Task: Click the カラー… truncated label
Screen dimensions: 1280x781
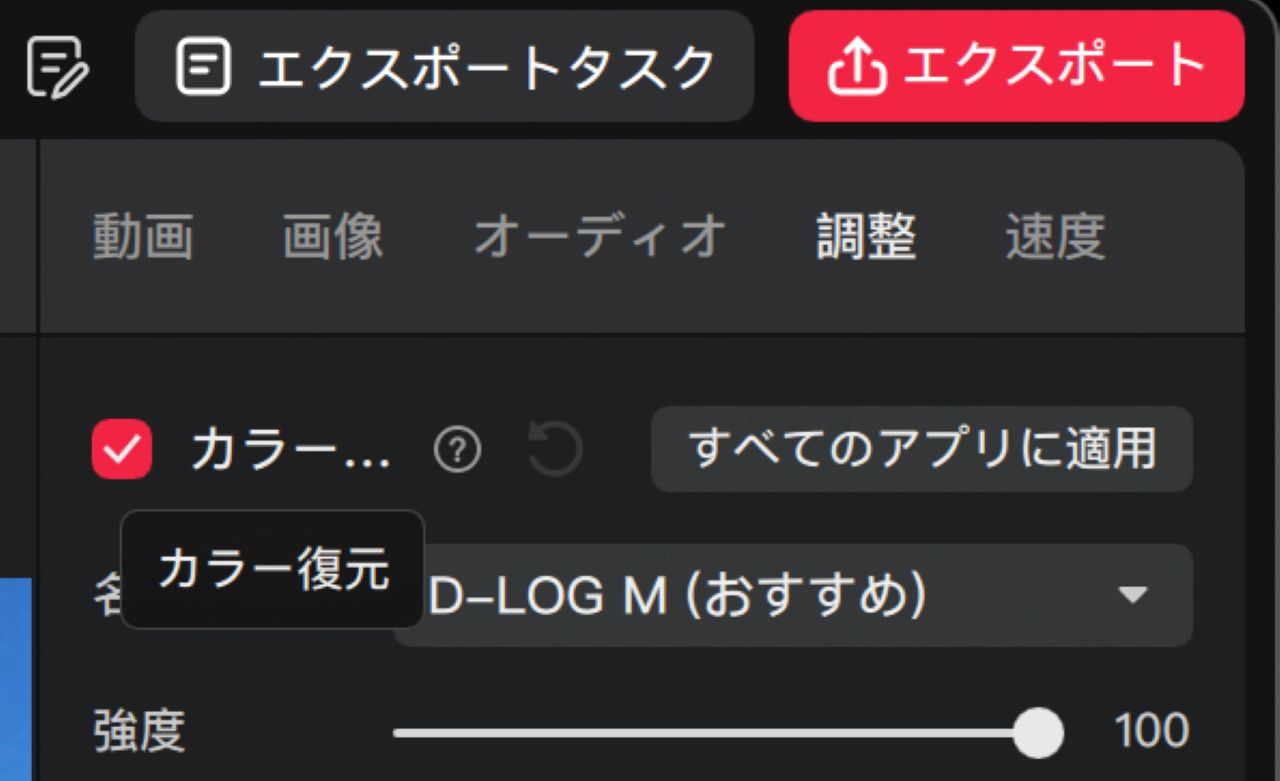Action: (291, 451)
